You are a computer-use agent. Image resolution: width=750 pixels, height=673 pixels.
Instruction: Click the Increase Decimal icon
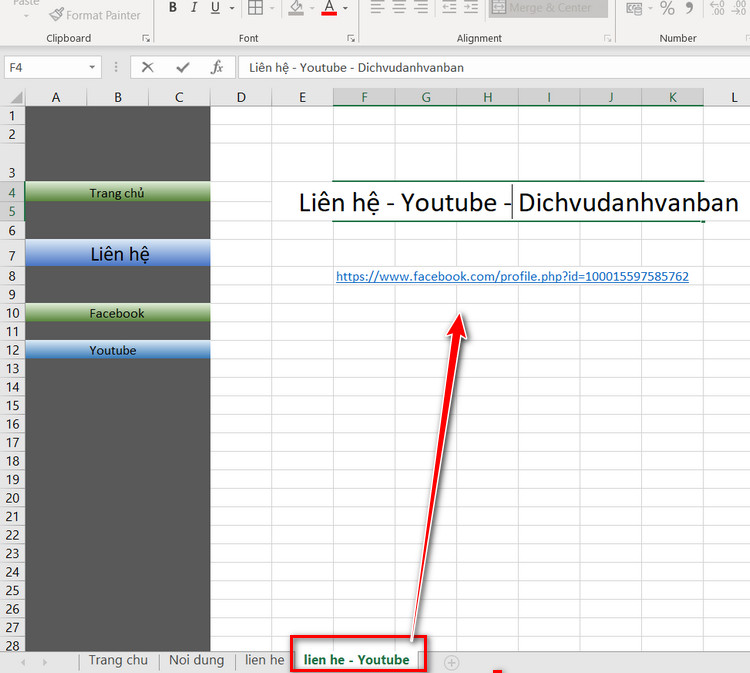(x=717, y=8)
